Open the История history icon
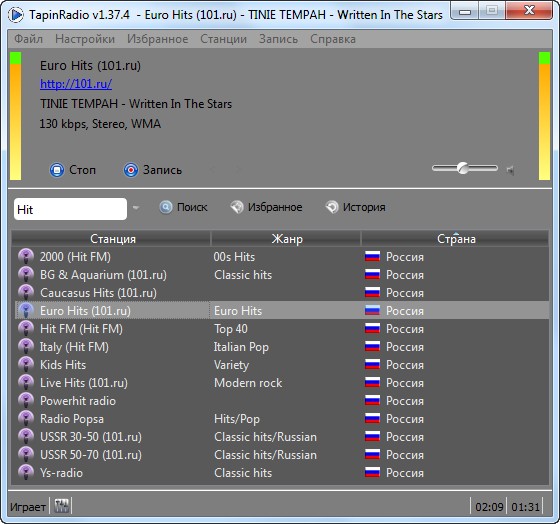The image size is (560, 524). click(332, 207)
